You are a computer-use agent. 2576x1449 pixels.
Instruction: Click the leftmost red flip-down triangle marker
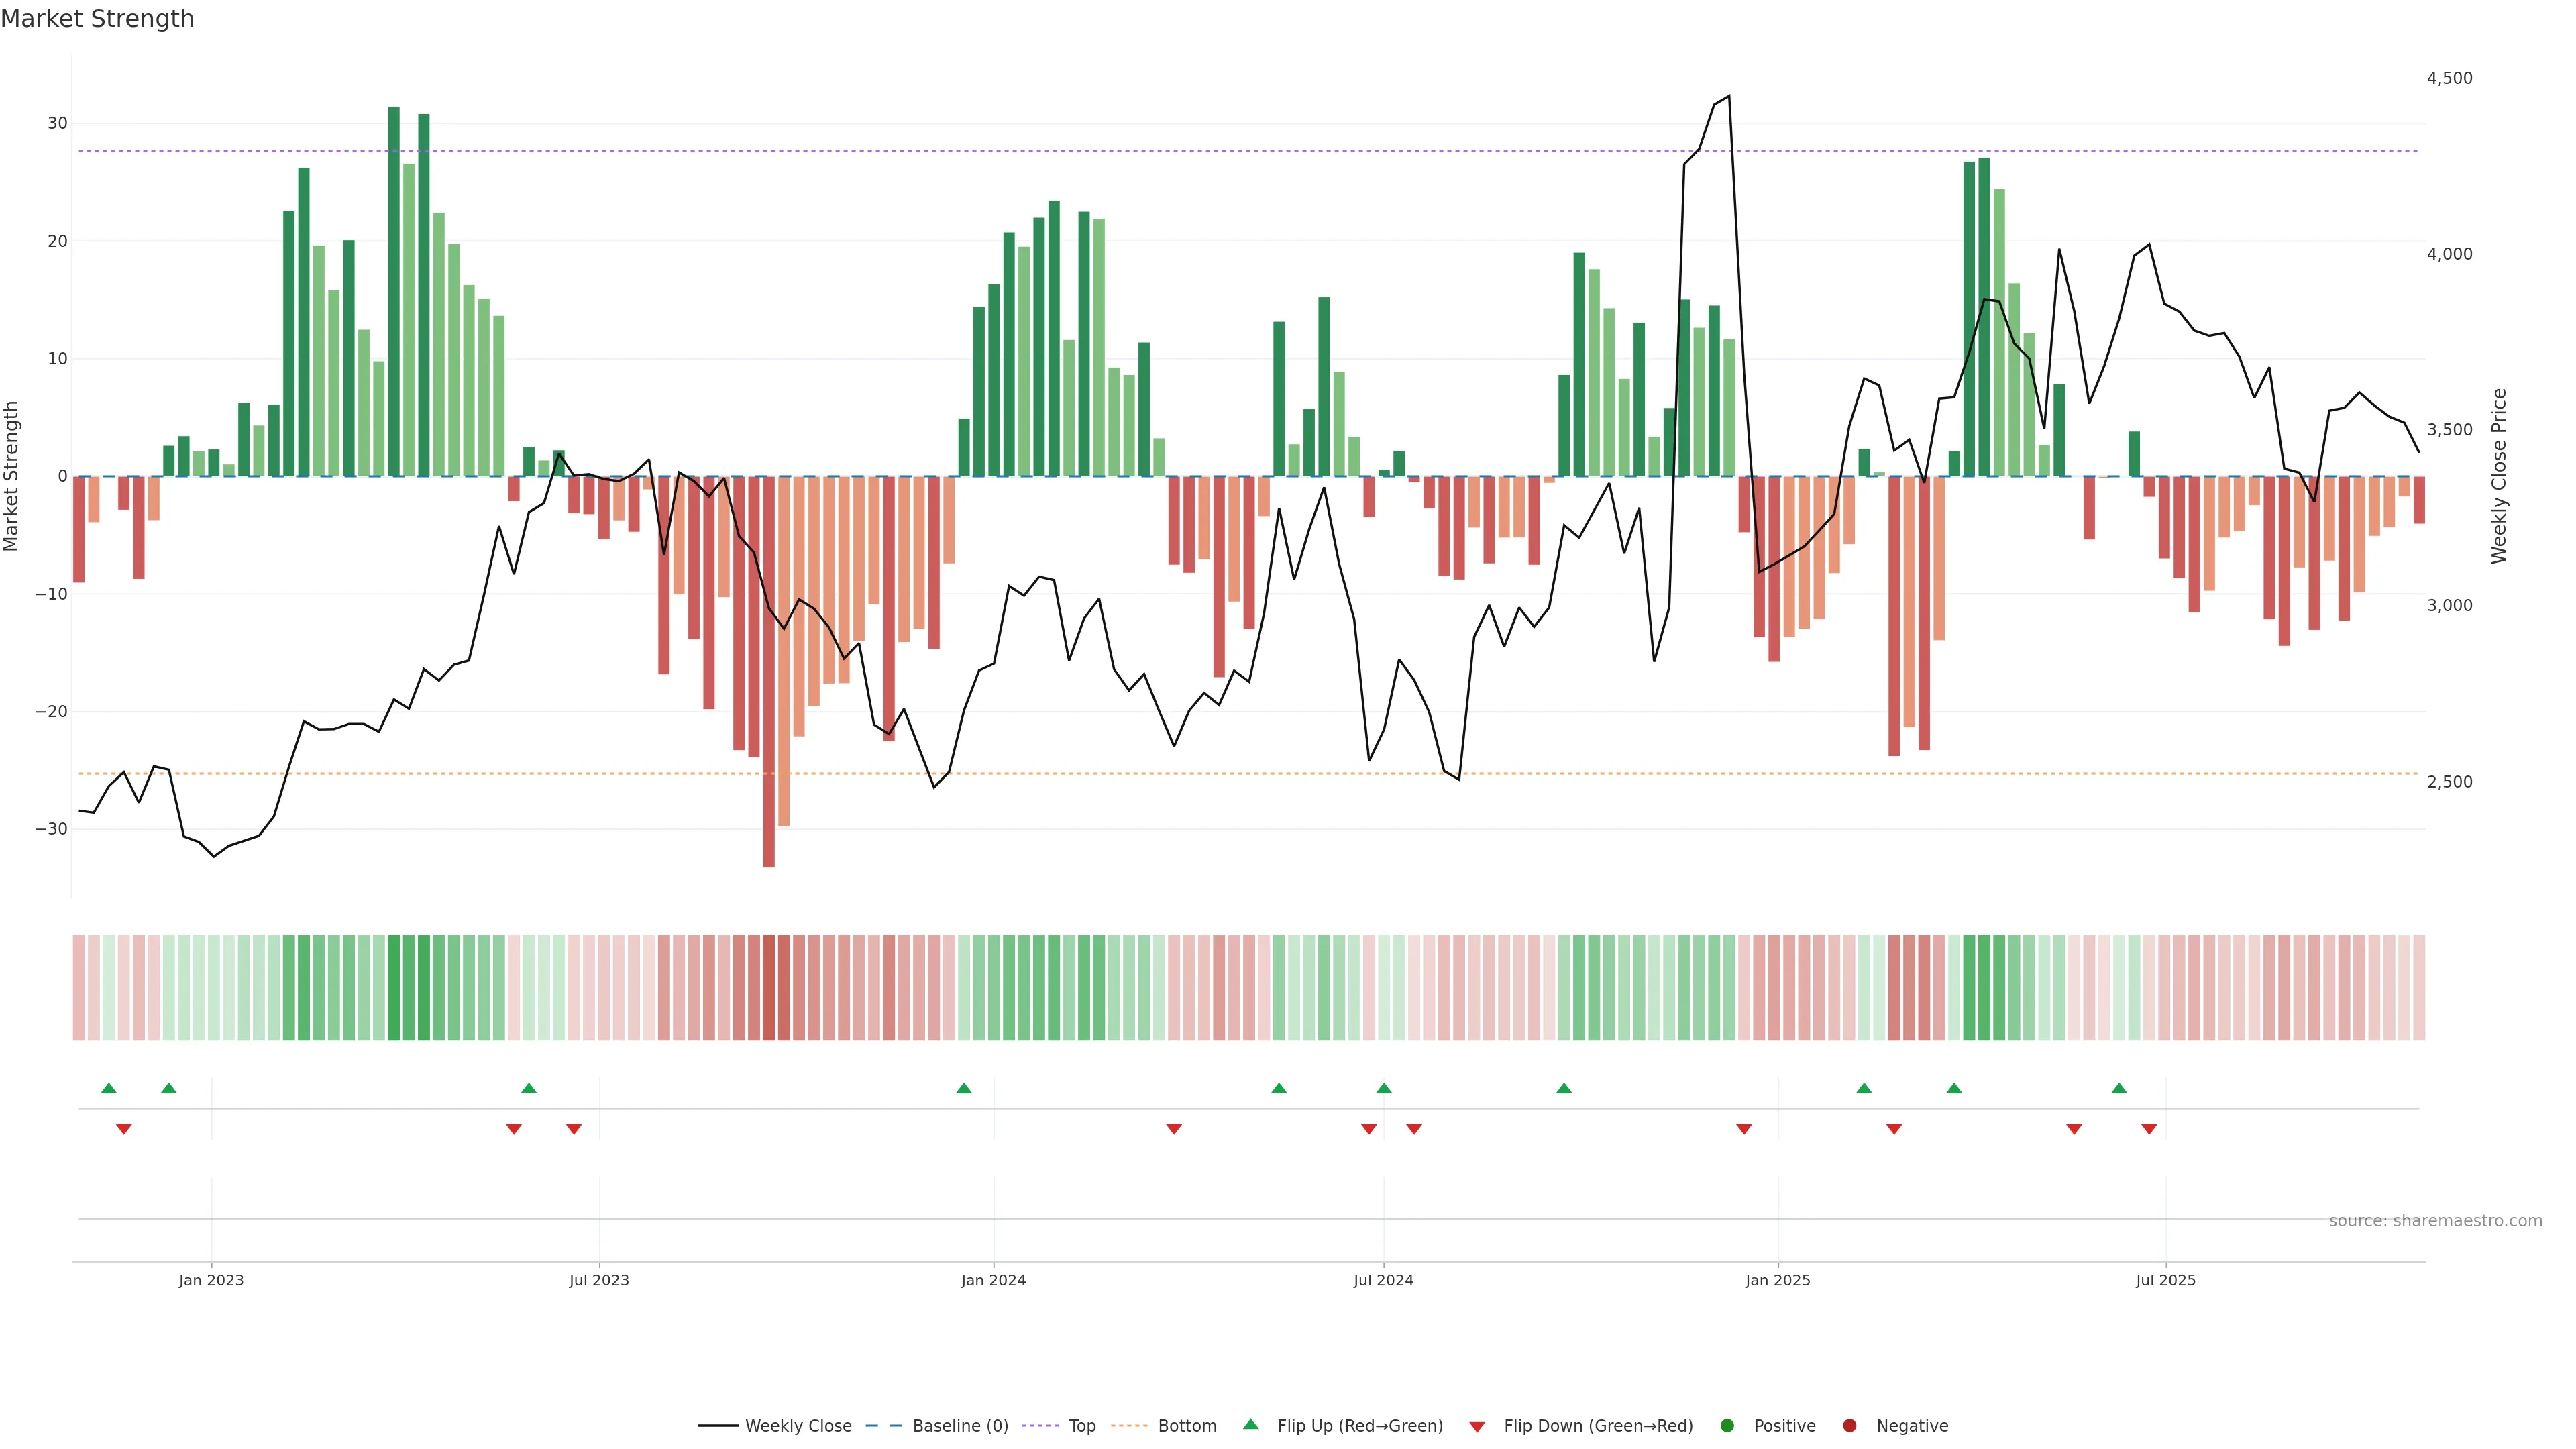coord(124,1129)
